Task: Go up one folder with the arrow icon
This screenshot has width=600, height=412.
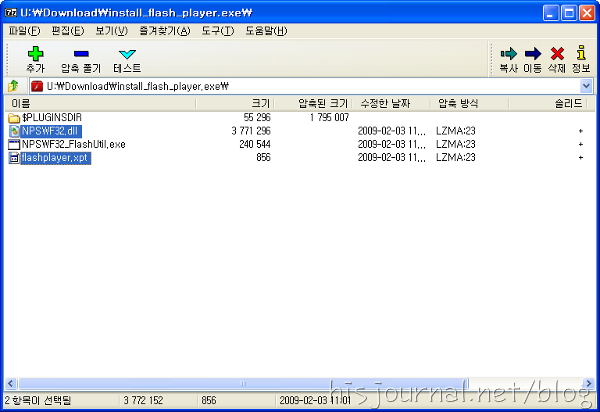Action: pyautogui.click(x=13, y=86)
